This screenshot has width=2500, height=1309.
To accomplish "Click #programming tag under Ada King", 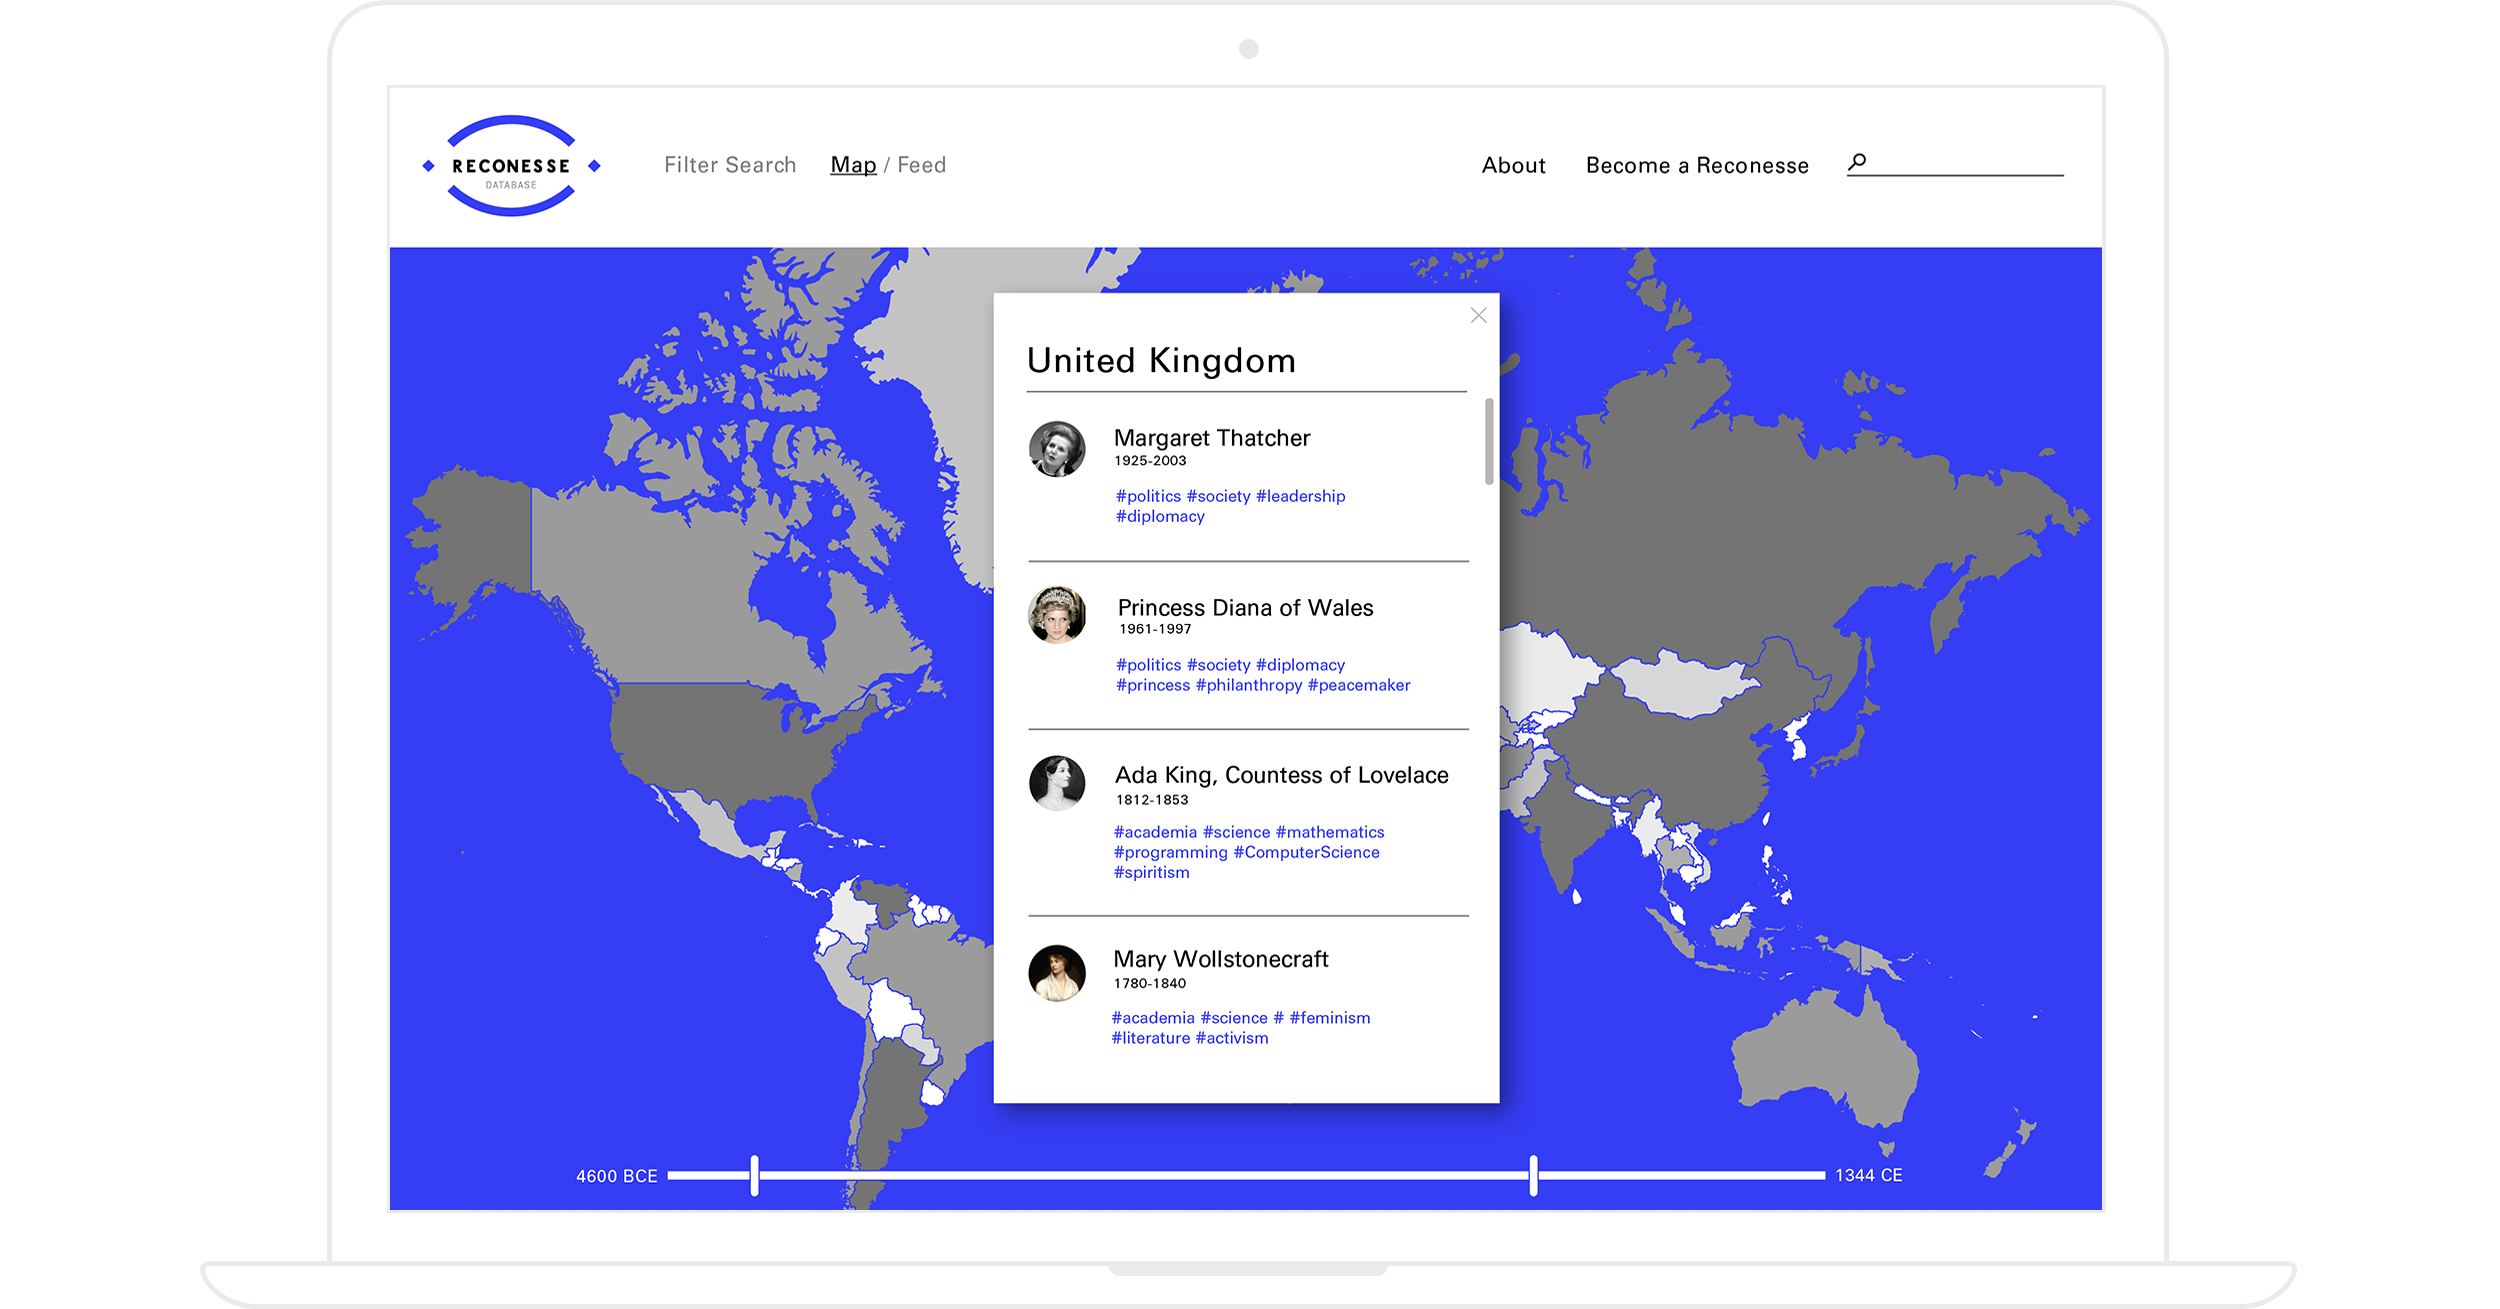I will [1170, 852].
